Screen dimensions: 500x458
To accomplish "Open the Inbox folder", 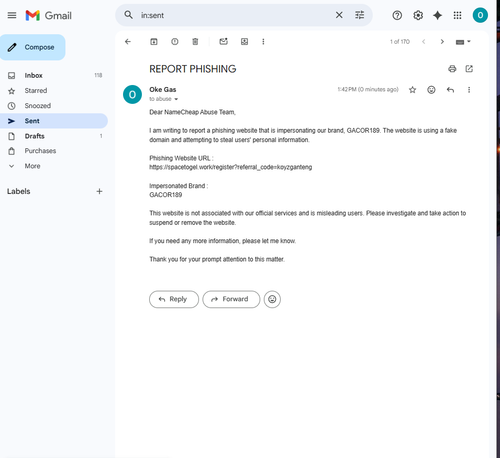I will click(x=53, y=75).
